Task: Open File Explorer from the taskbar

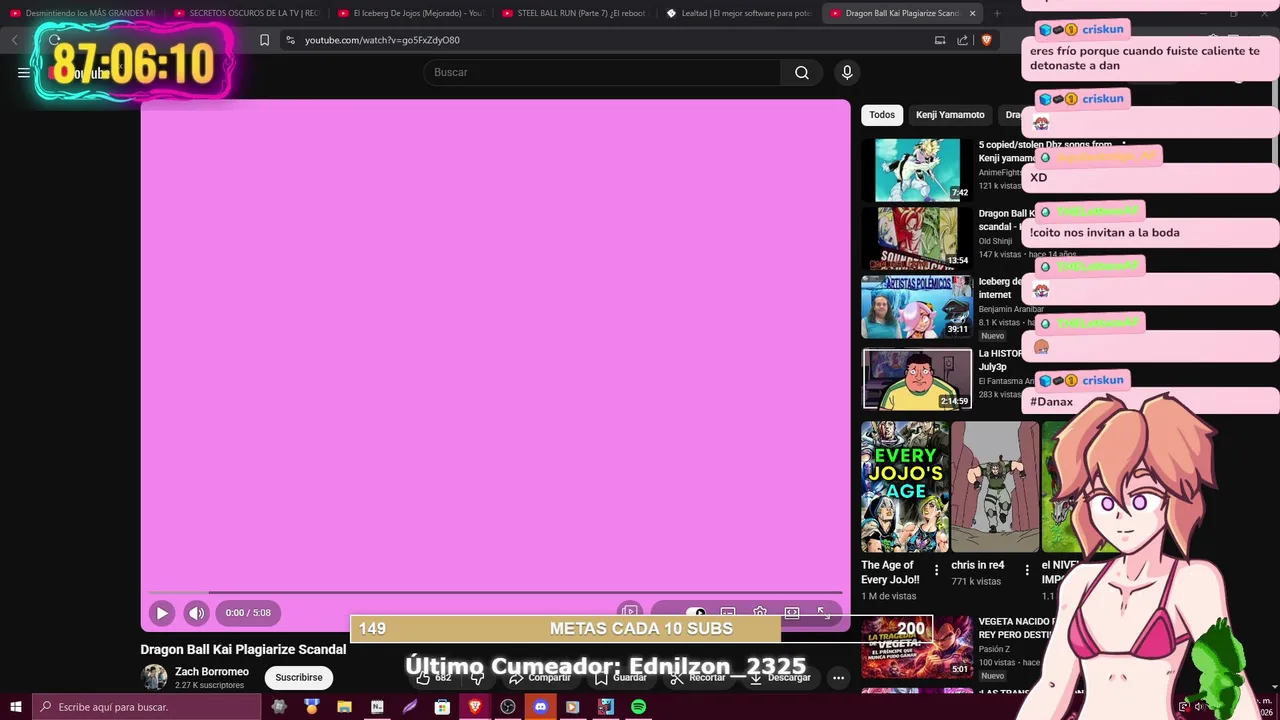Action: (344, 707)
